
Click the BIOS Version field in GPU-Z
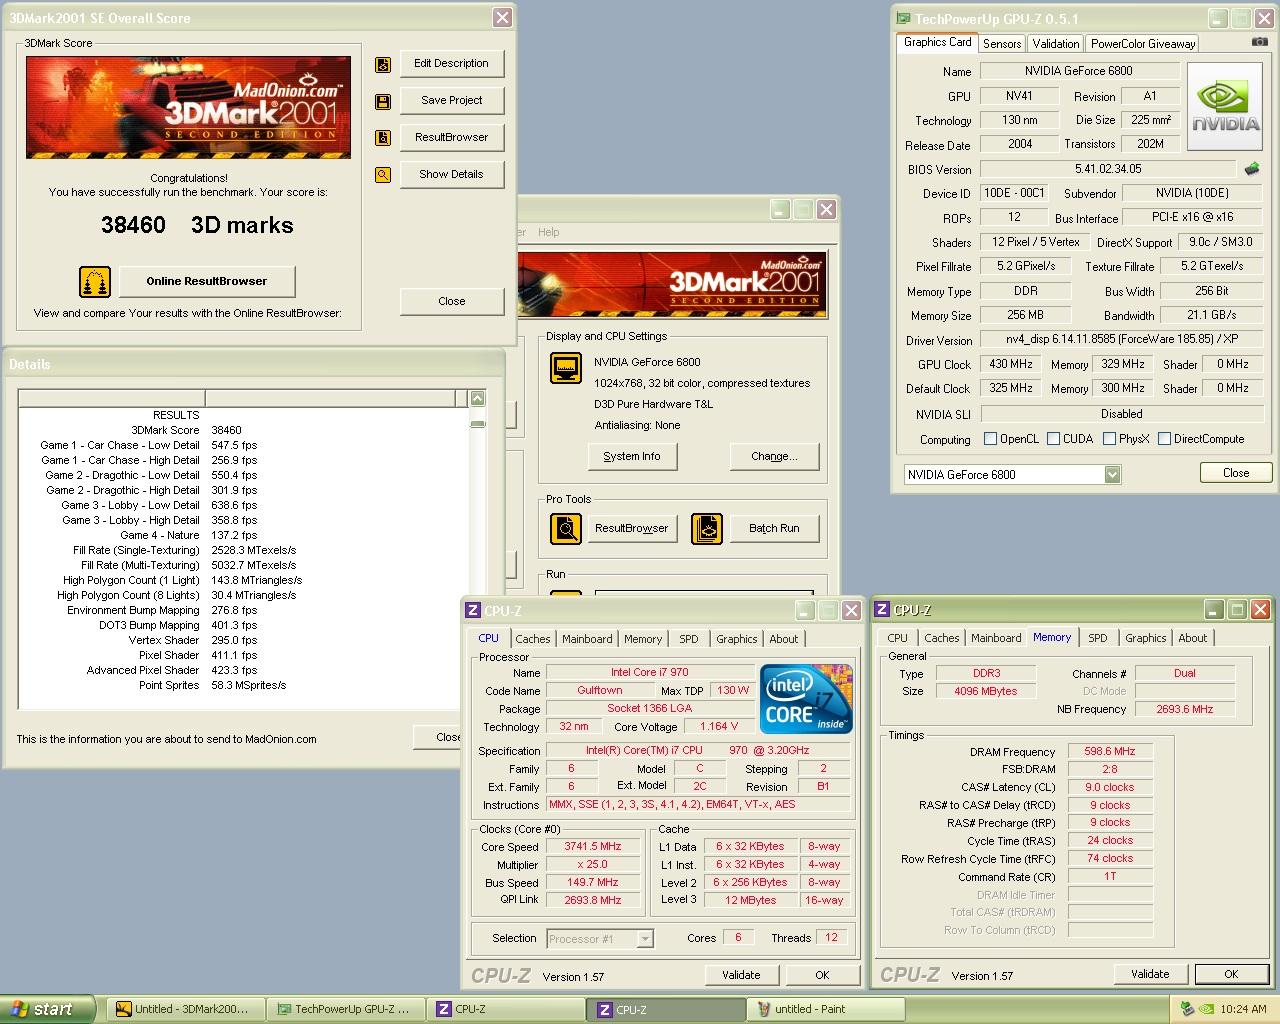[1108, 169]
